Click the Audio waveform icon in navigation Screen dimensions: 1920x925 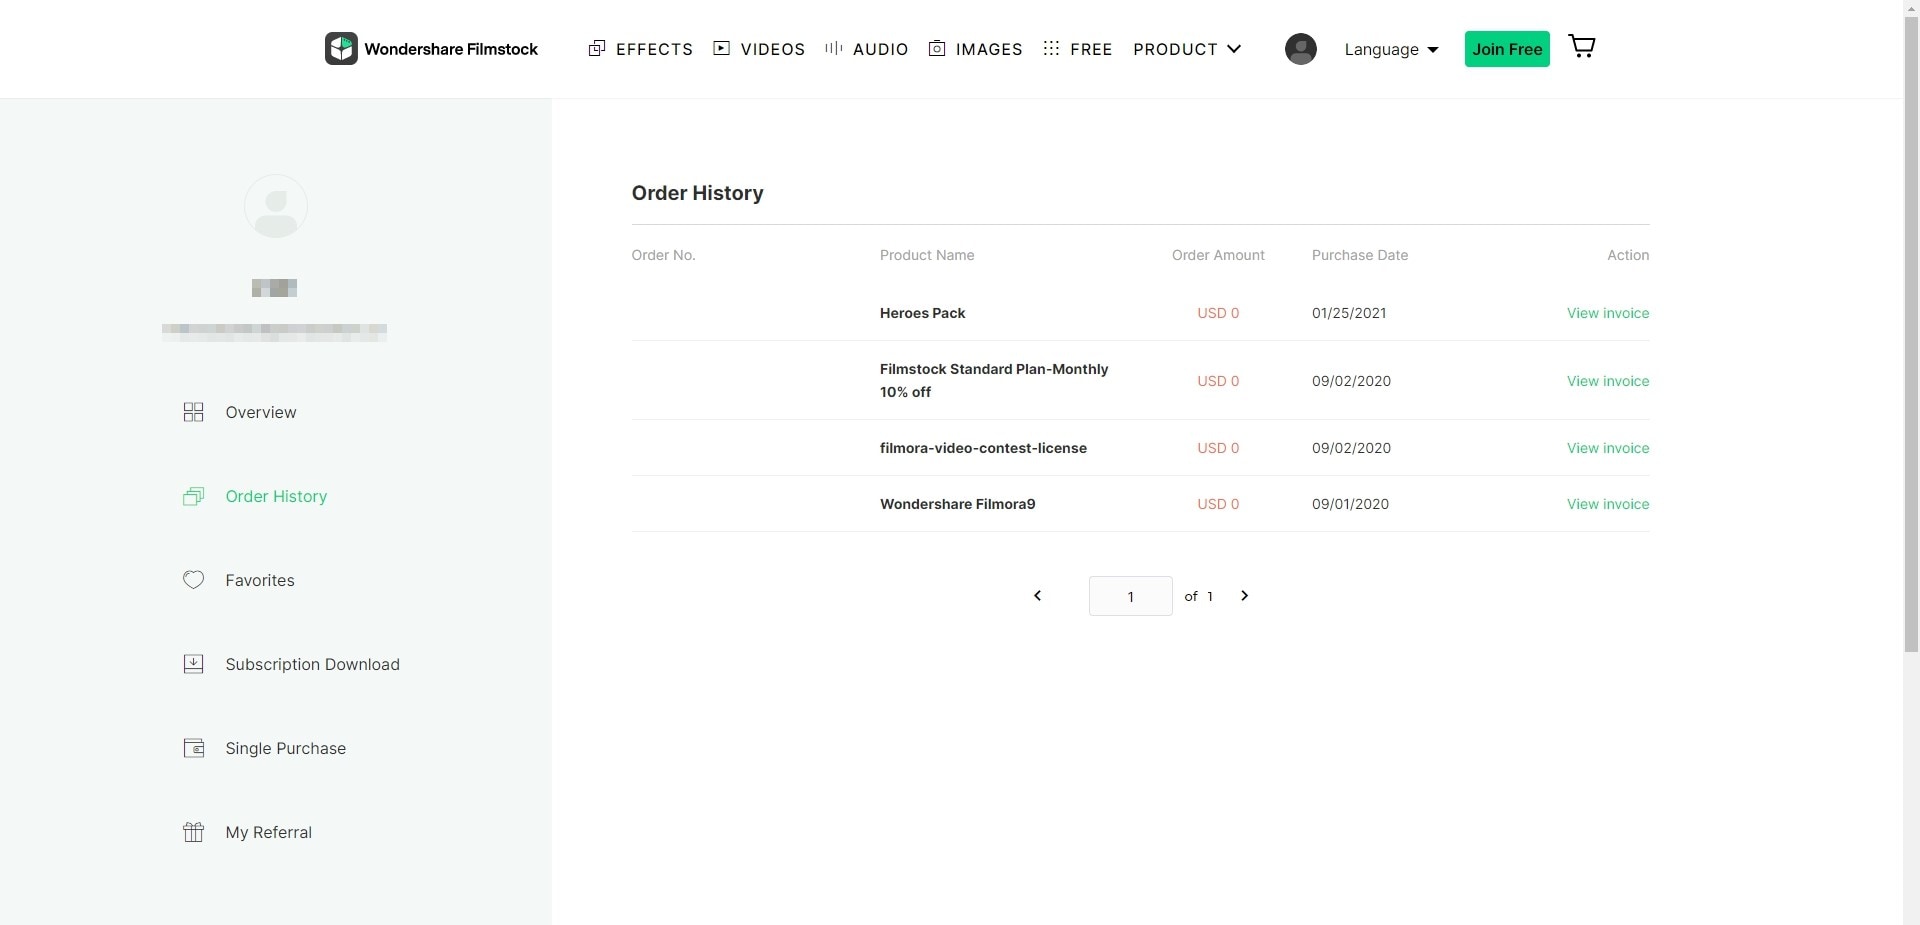point(833,48)
